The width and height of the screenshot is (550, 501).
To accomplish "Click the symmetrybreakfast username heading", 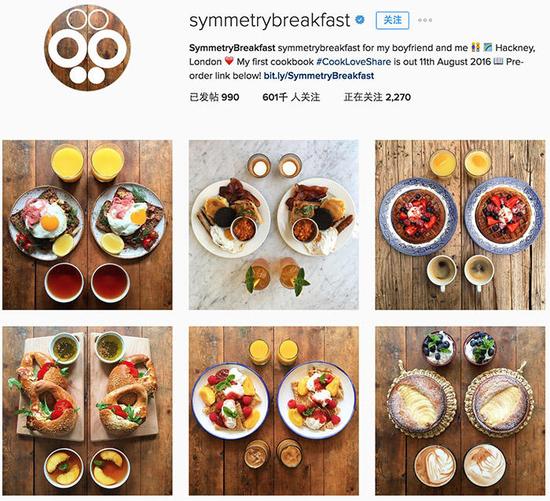I will (x=269, y=21).
